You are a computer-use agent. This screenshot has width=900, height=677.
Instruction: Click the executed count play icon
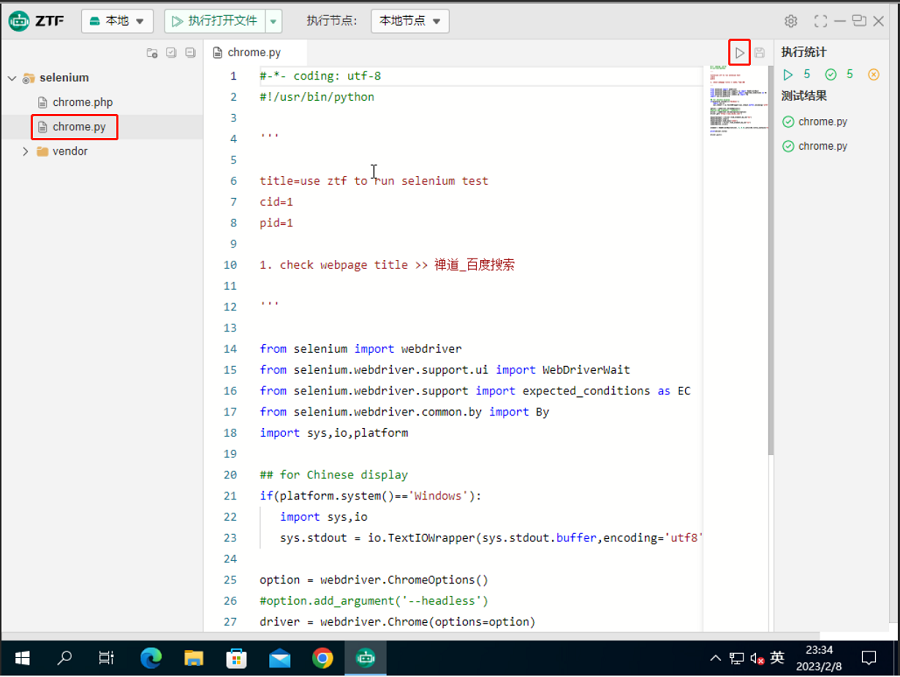[788, 75]
